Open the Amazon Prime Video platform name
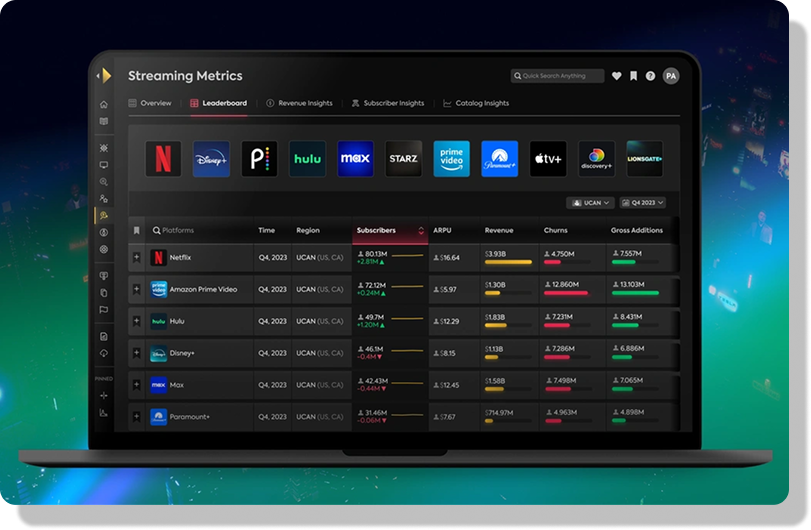The width and height of the screenshot is (811, 530). click(203, 290)
